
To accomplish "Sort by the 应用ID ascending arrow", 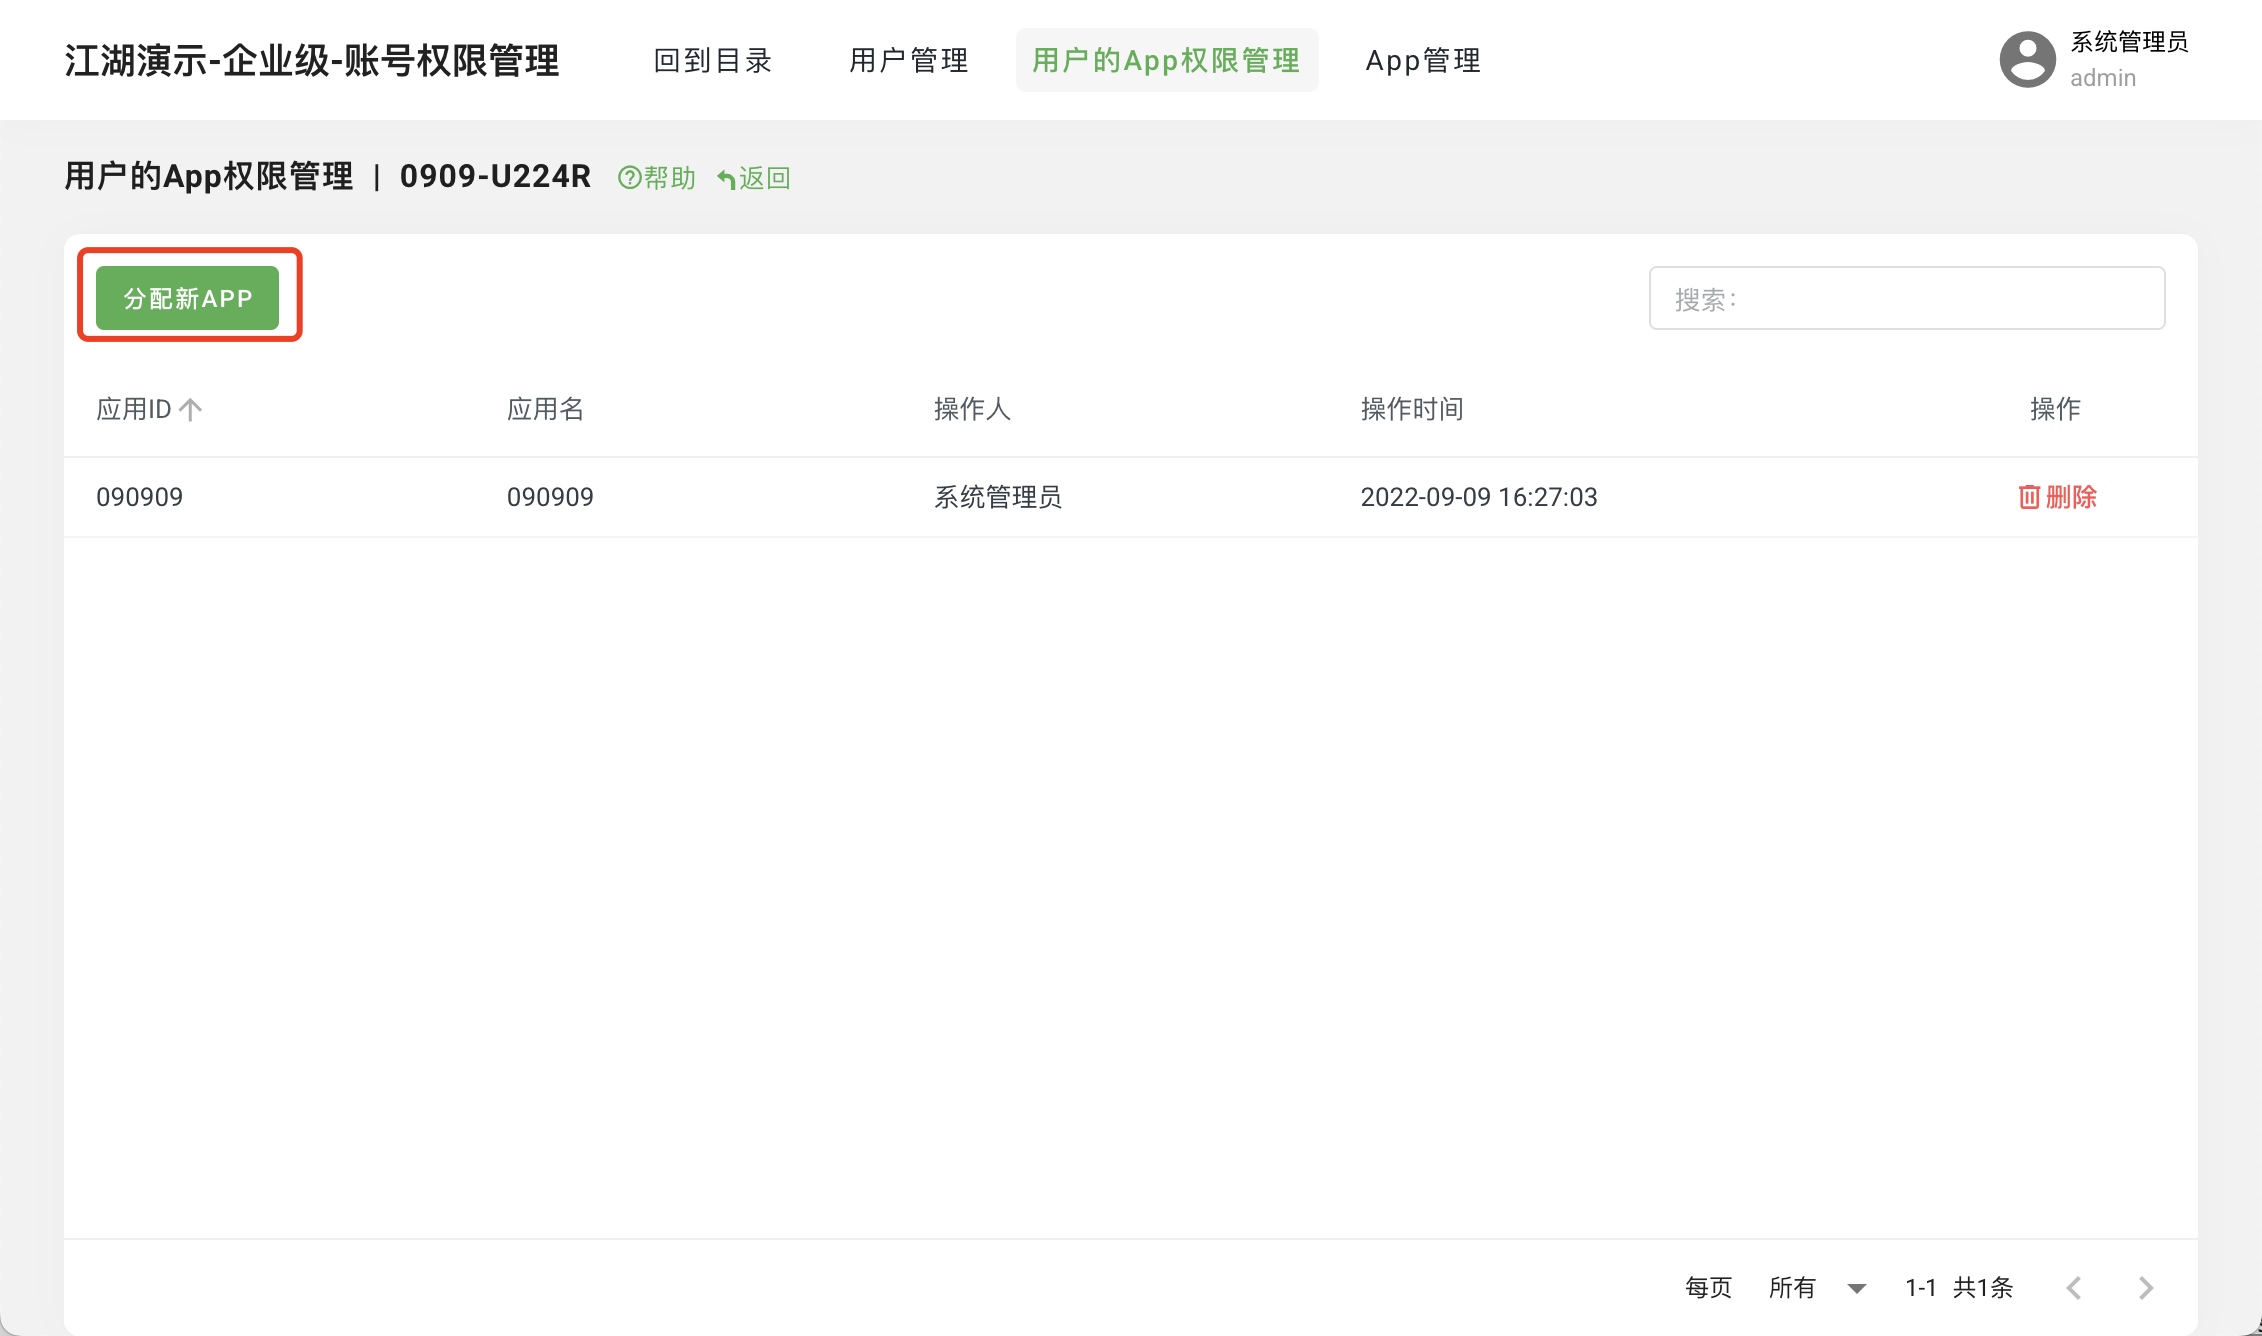I will pyautogui.click(x=191, y=409).
